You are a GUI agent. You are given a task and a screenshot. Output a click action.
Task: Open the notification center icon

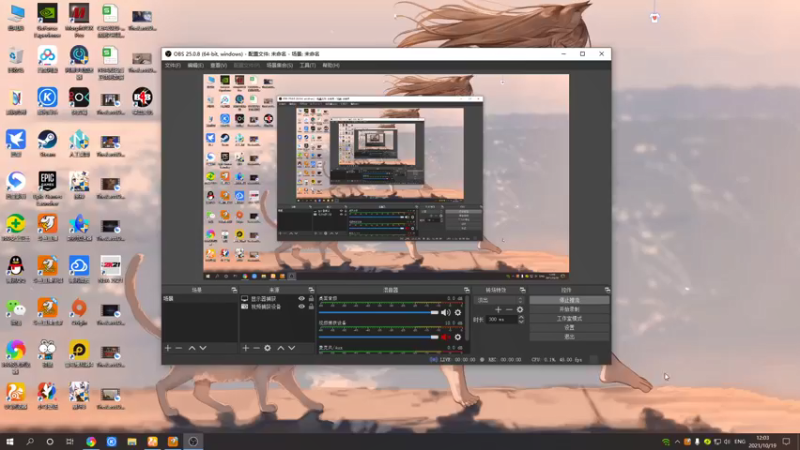787,442
